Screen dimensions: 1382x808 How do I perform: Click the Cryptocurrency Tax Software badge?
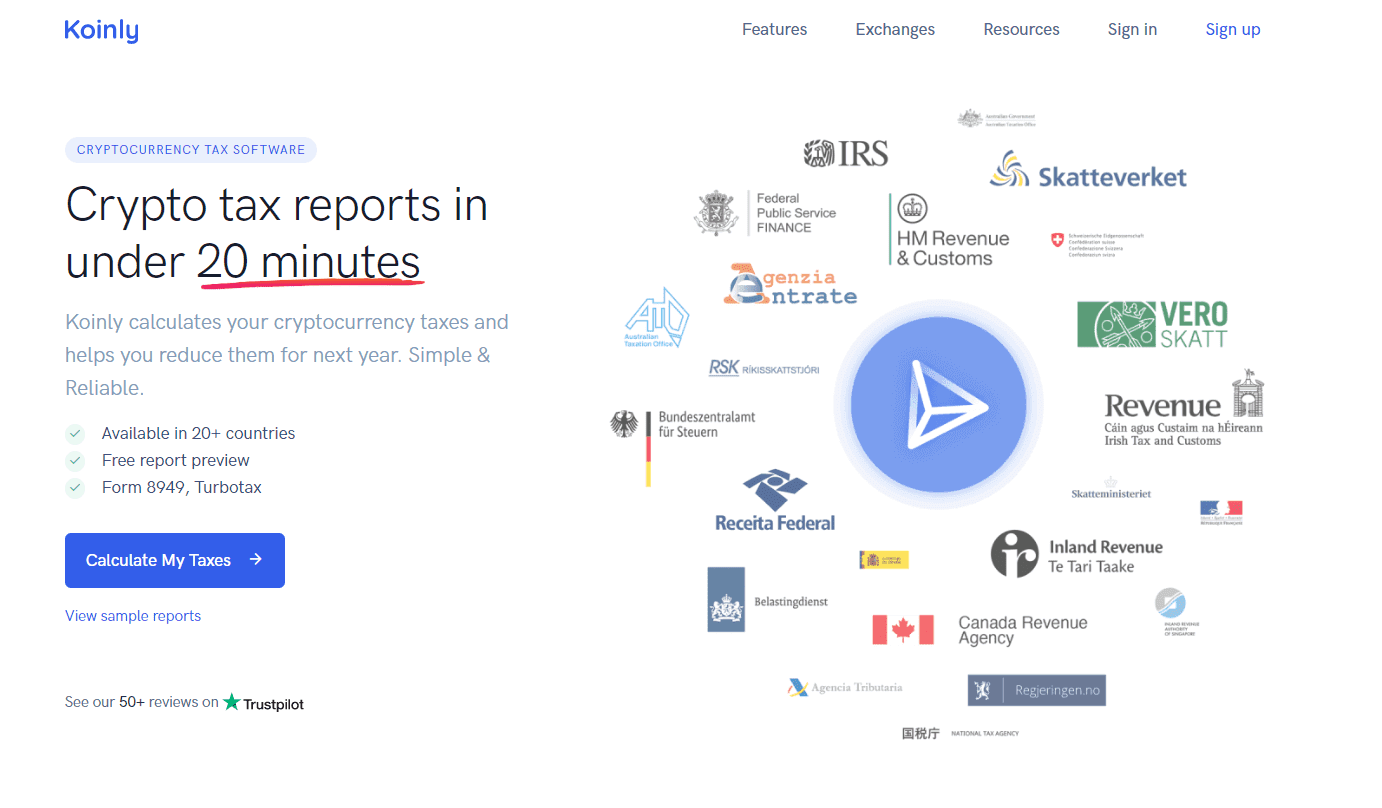pyautogui.click(x=191, y=150)
